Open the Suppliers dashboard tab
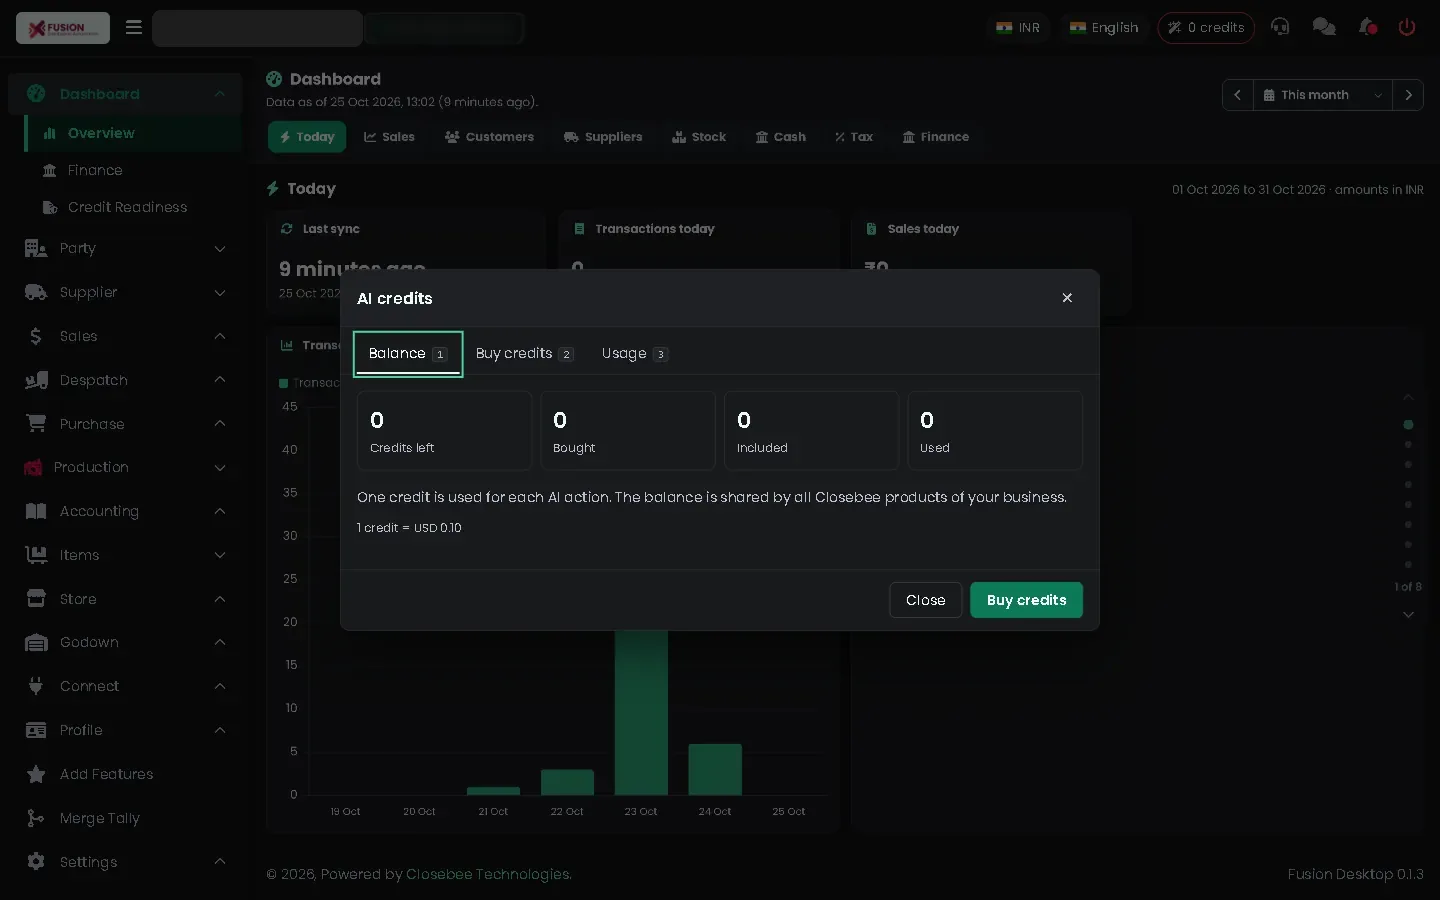 pos(603,137)
